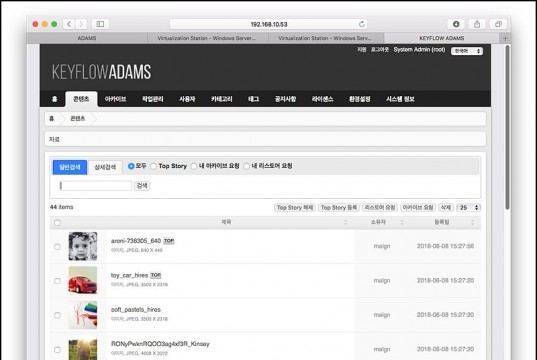Open the 사용자 navigation menu
The image size is (537, 360).
(x=187, y=99)
